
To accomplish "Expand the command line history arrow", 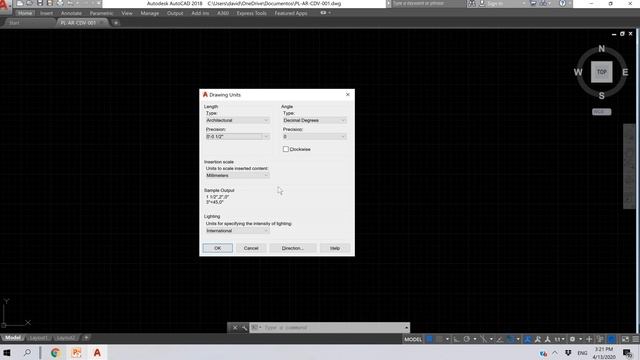I will [x=406, y=328].
